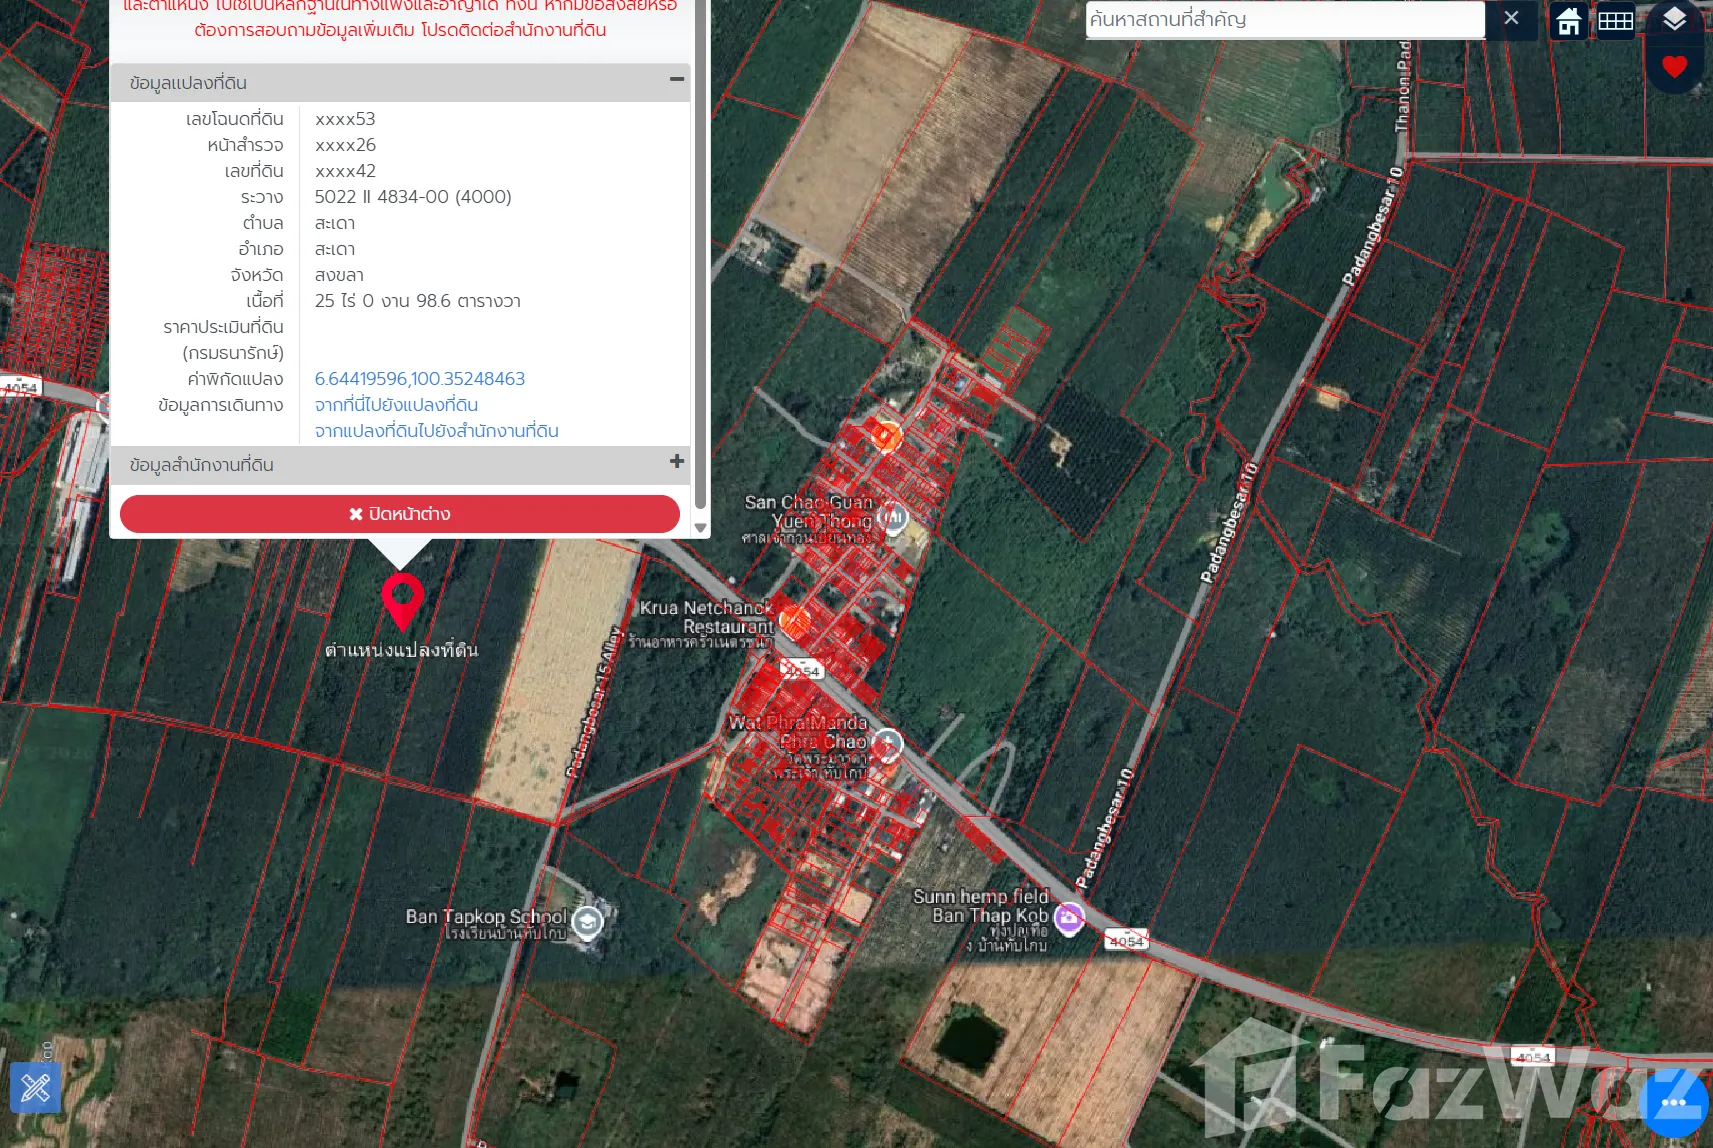Open the จากแปลงที่ดินไปยังสำนักงานที่ดิน link
Viewport: 1713px width, 1148px height.
tap(436, 431)
